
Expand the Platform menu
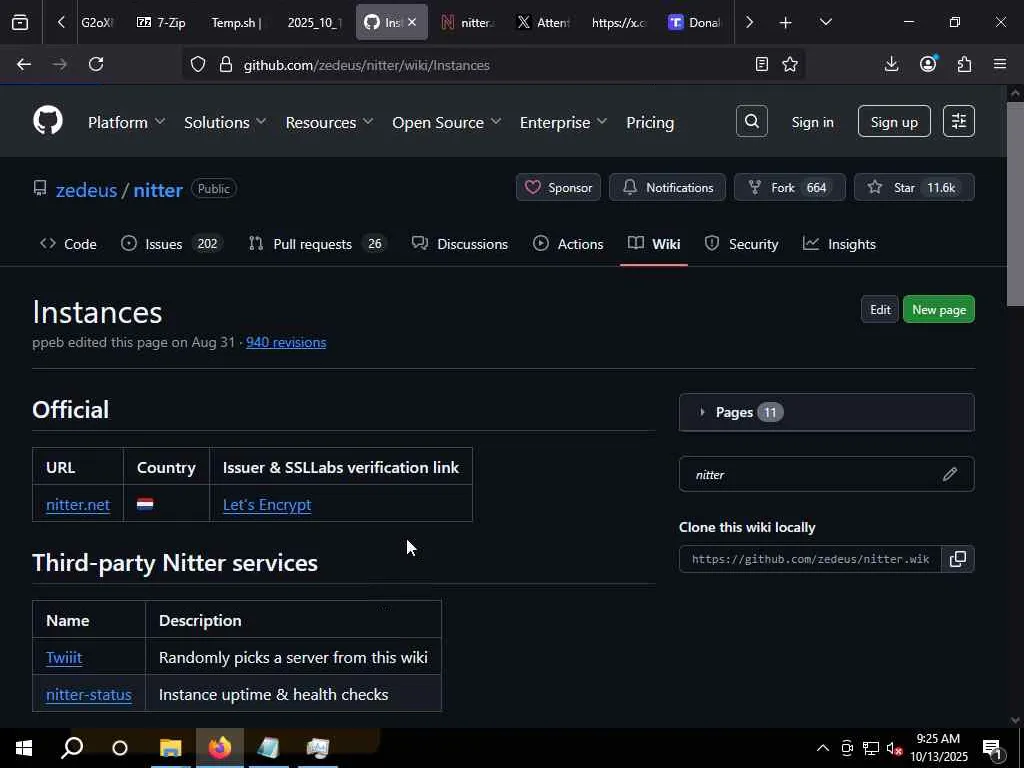(x=127, y=122)
